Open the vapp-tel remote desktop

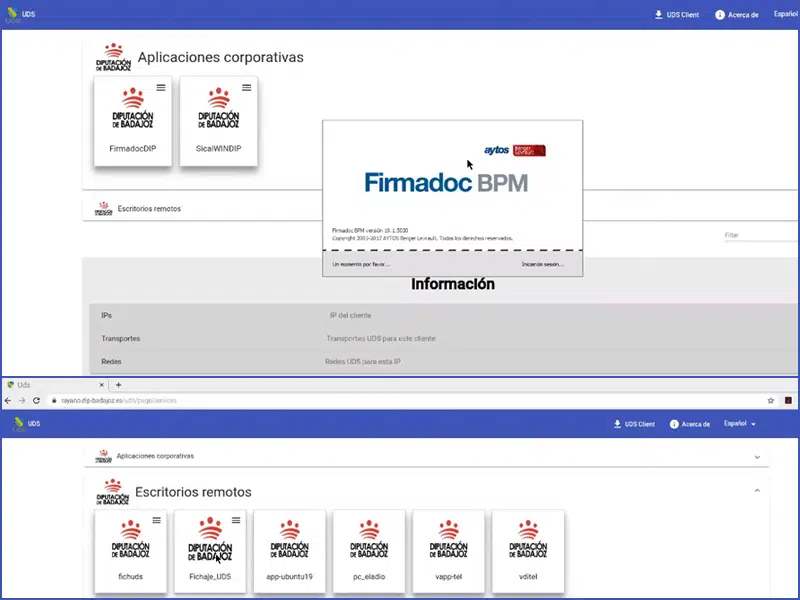point(448,550)
